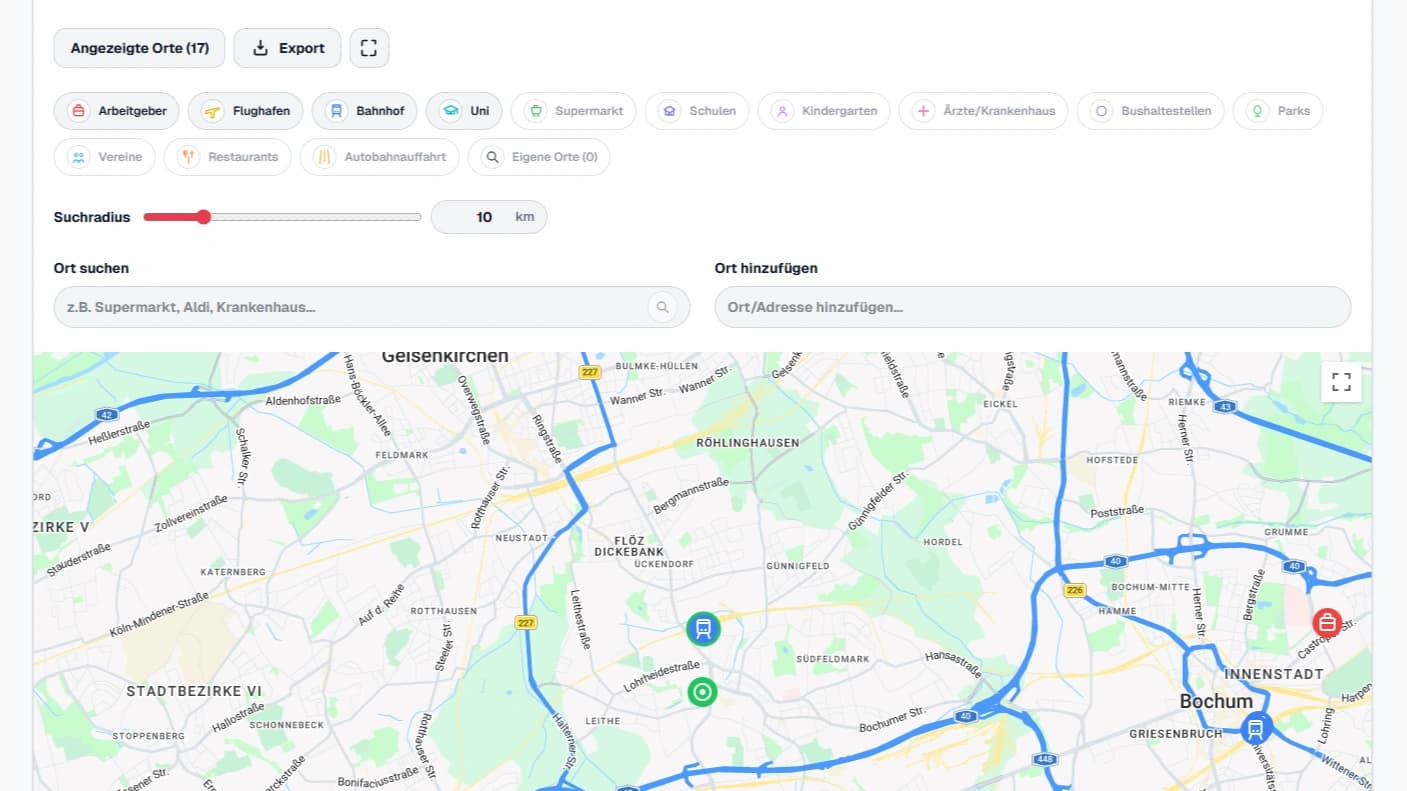Screen dimensions: 1407x791
Task: Enable the Restaurants filter chip
Action: (228, 157)
